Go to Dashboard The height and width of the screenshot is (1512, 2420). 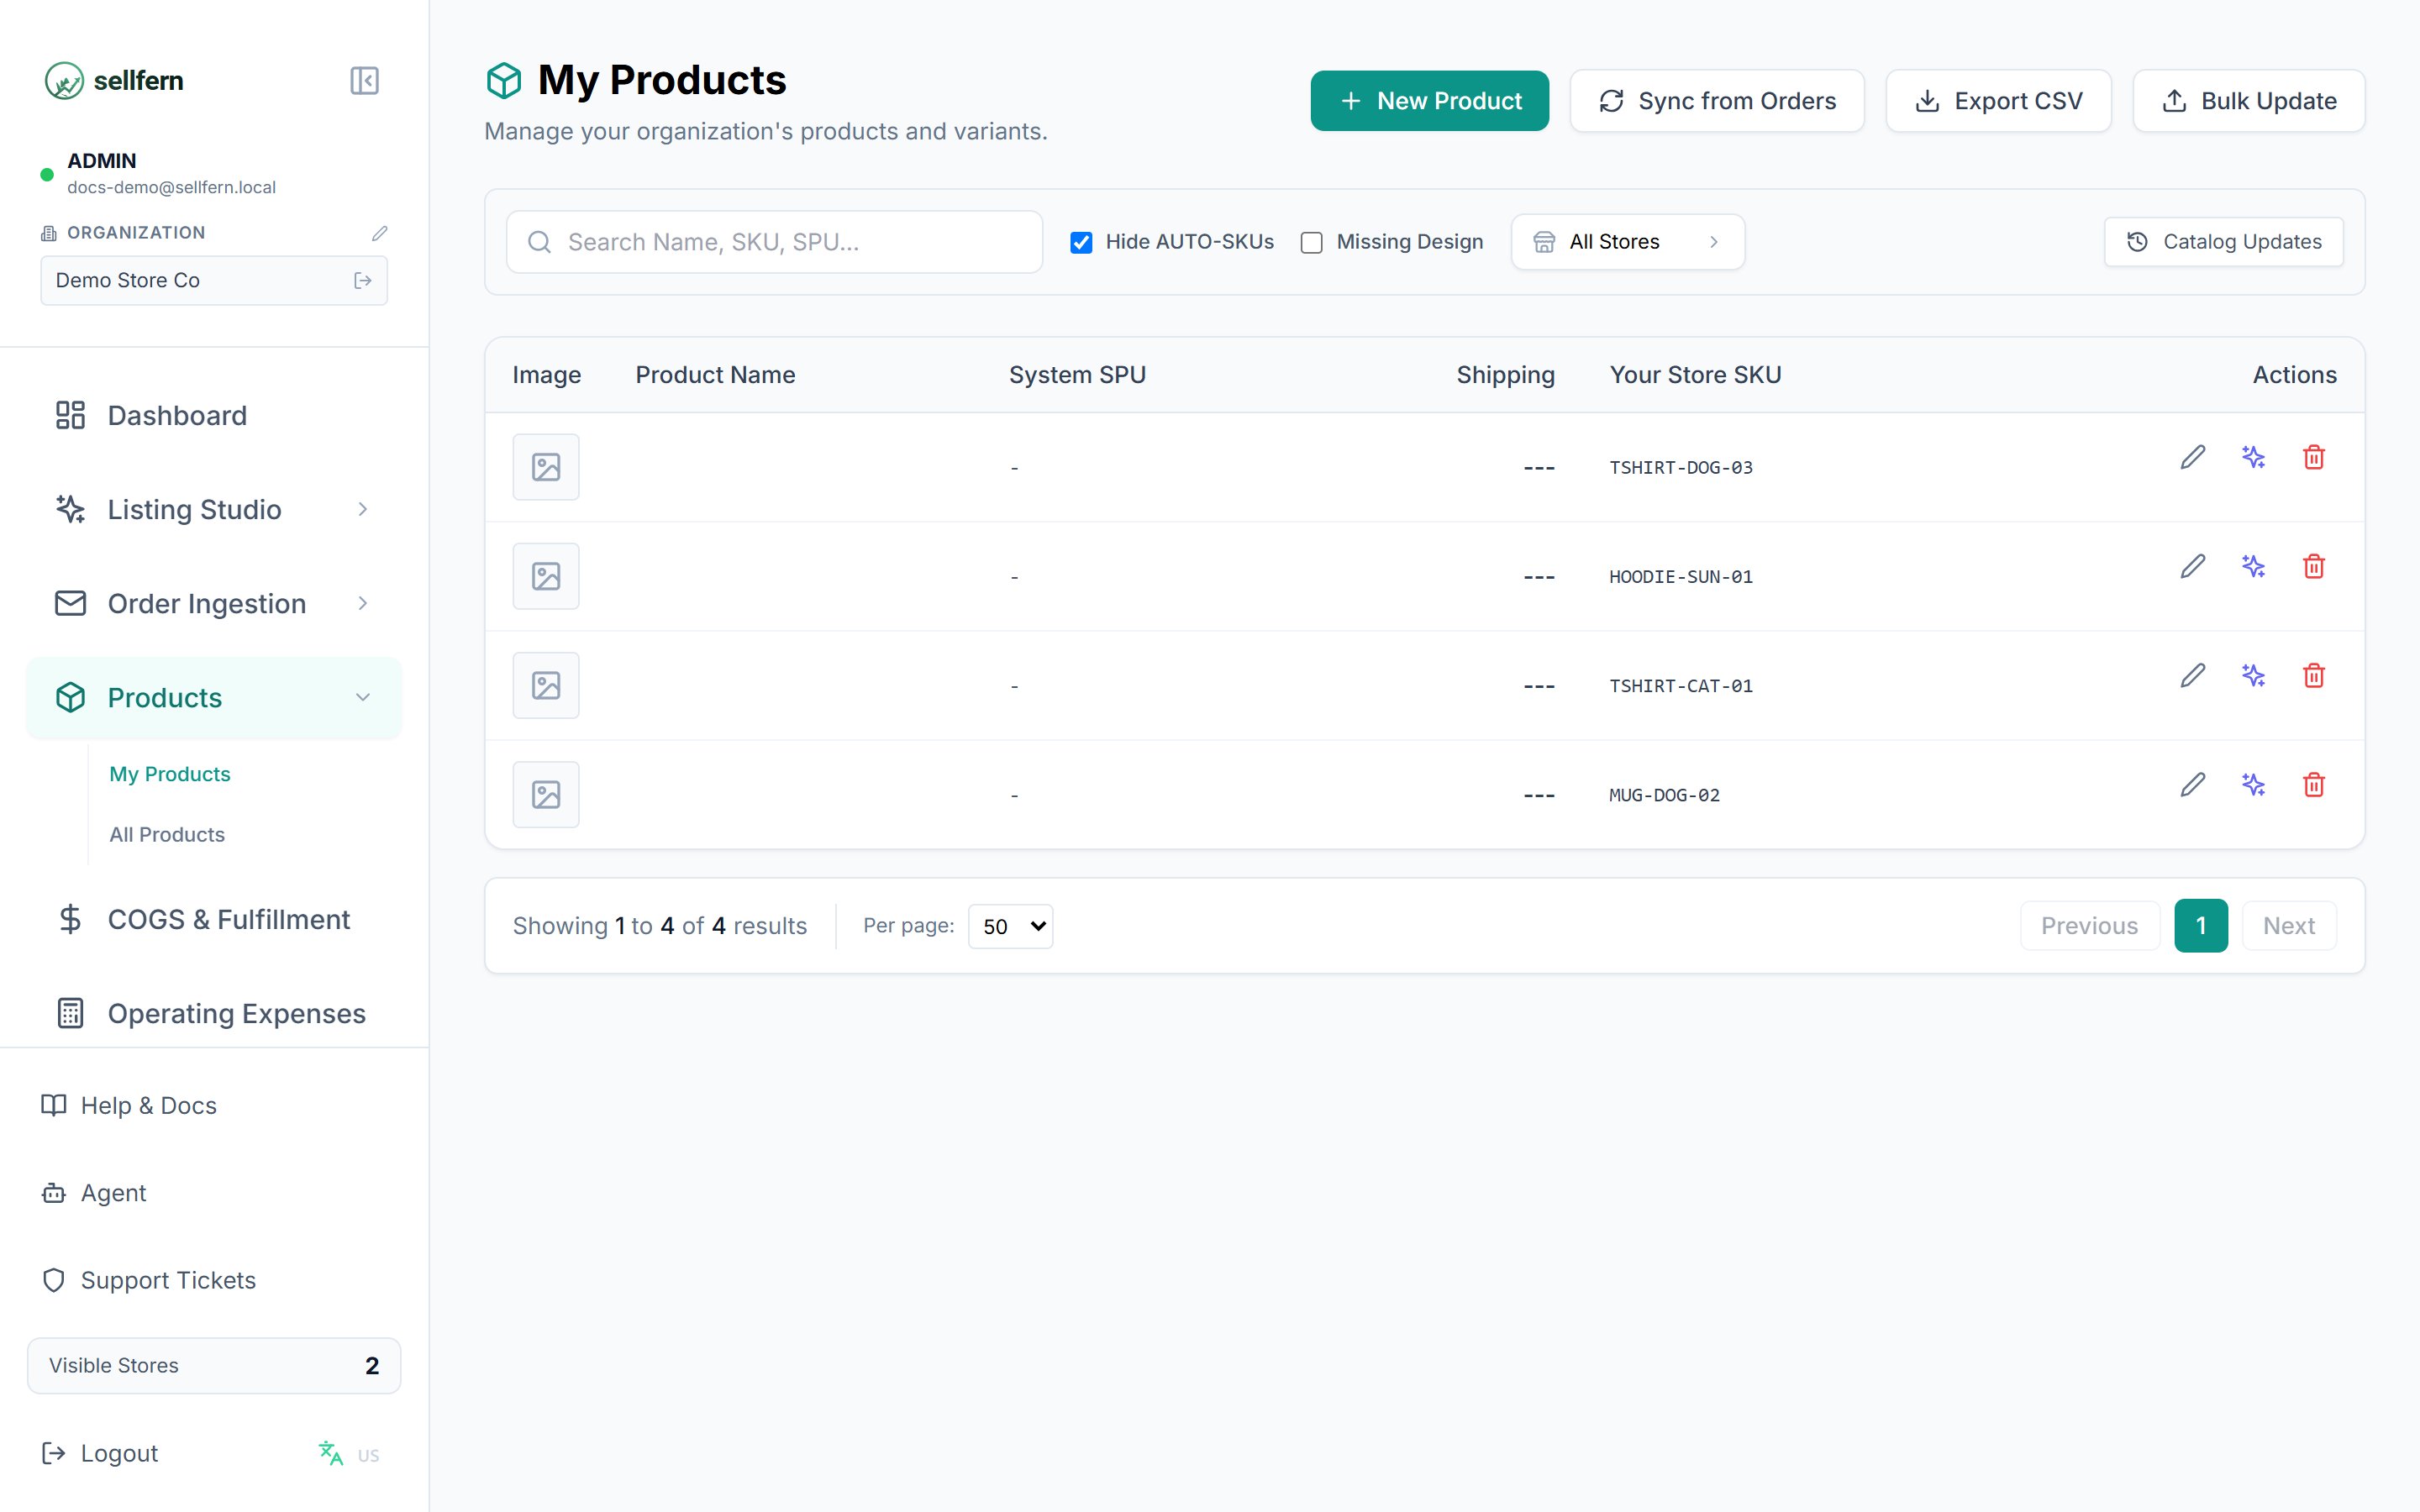pyautogui.click(x=214, y=416)
